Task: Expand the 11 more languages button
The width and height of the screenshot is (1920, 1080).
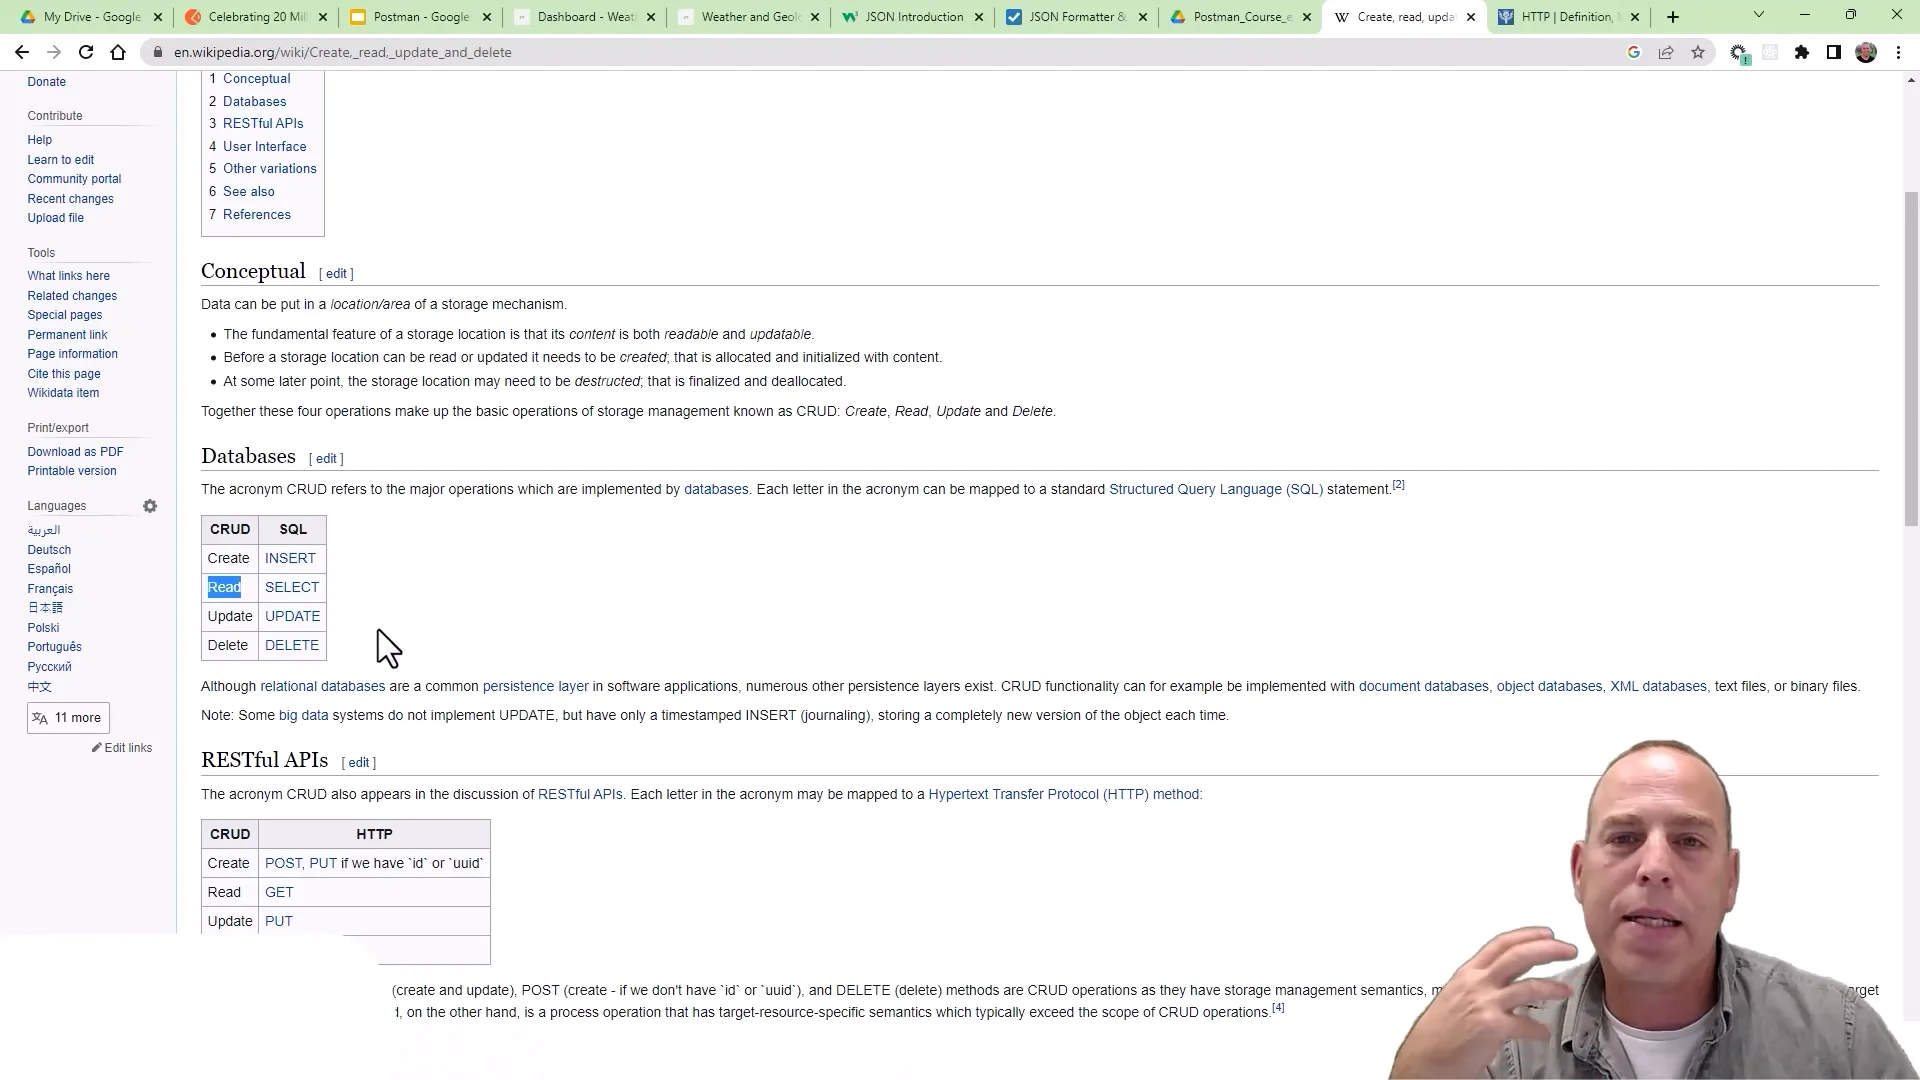Action: point(67,717)
